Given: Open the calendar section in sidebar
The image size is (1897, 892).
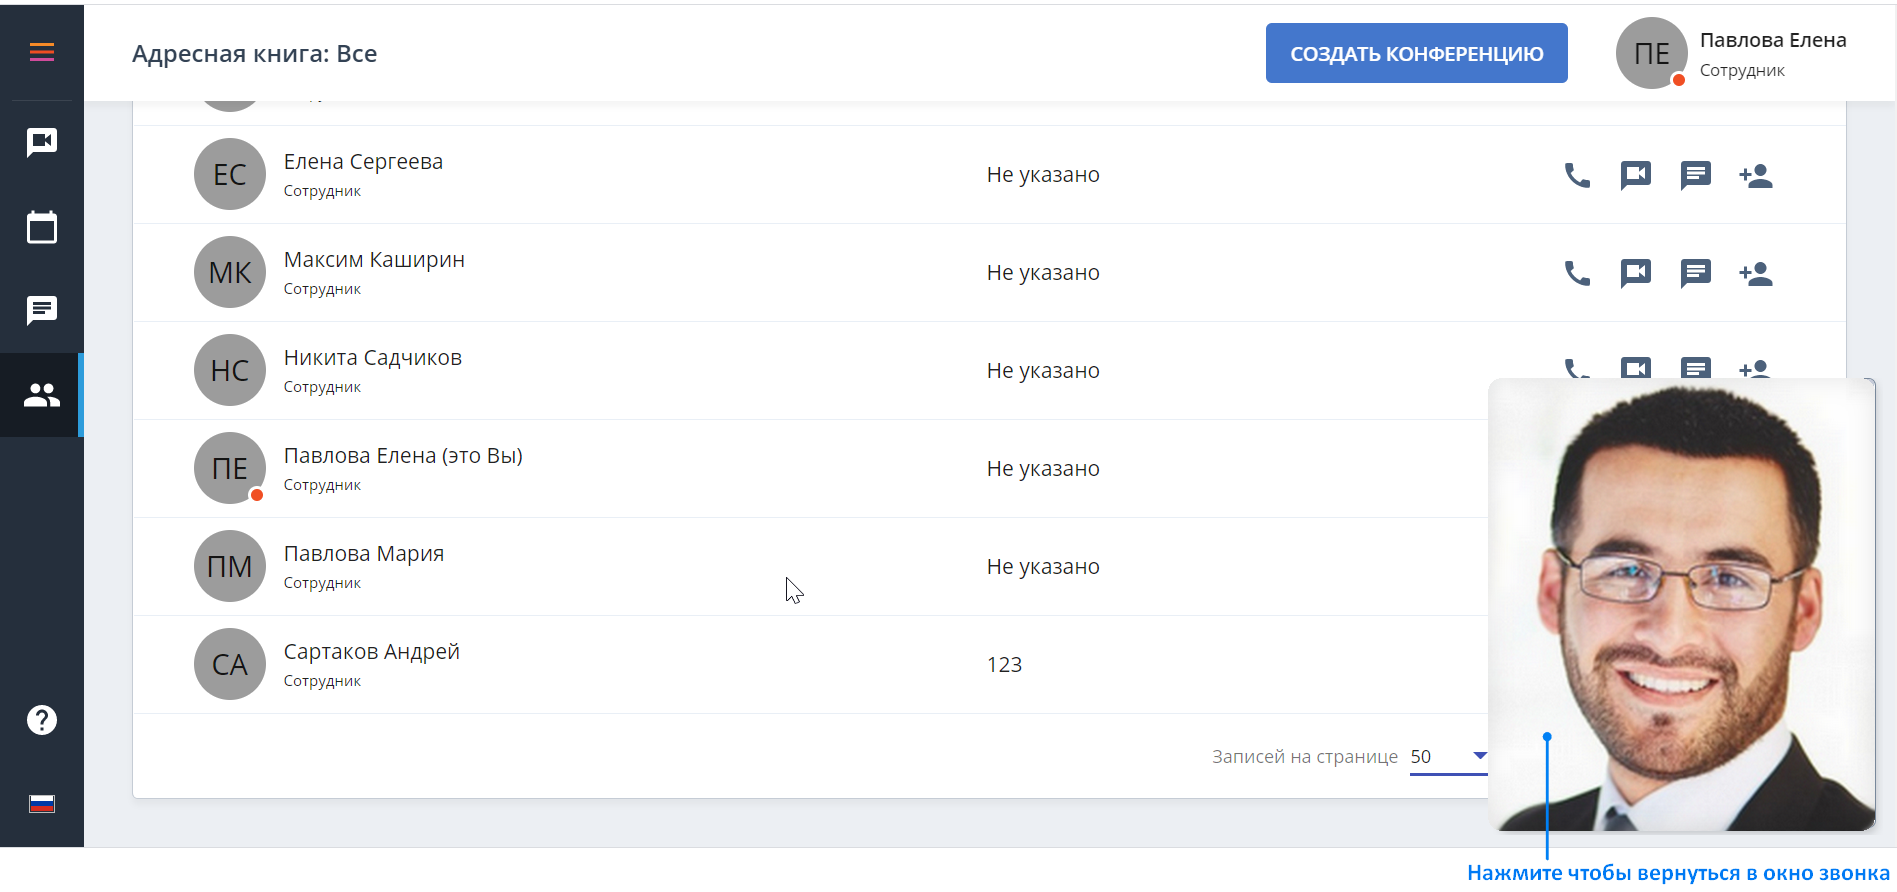Looking at the screenshot, I should pyautogui.click(x=42, y=227).
